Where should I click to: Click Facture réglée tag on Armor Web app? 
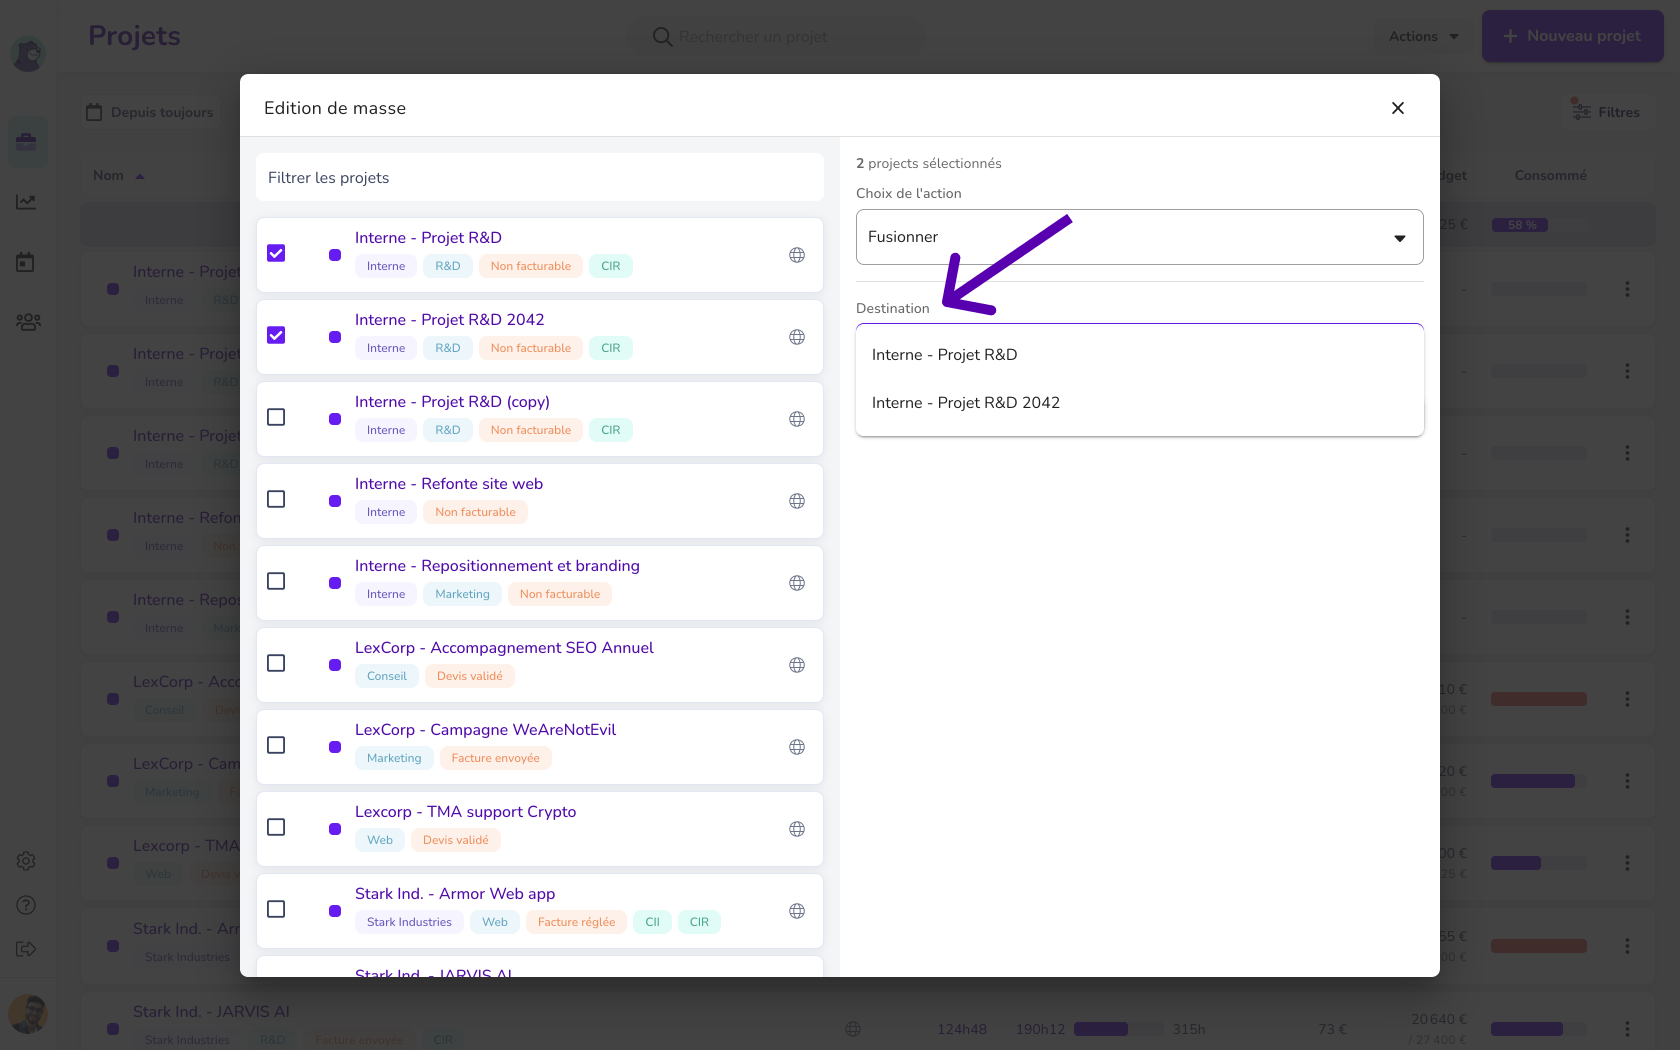click(576, 922)
